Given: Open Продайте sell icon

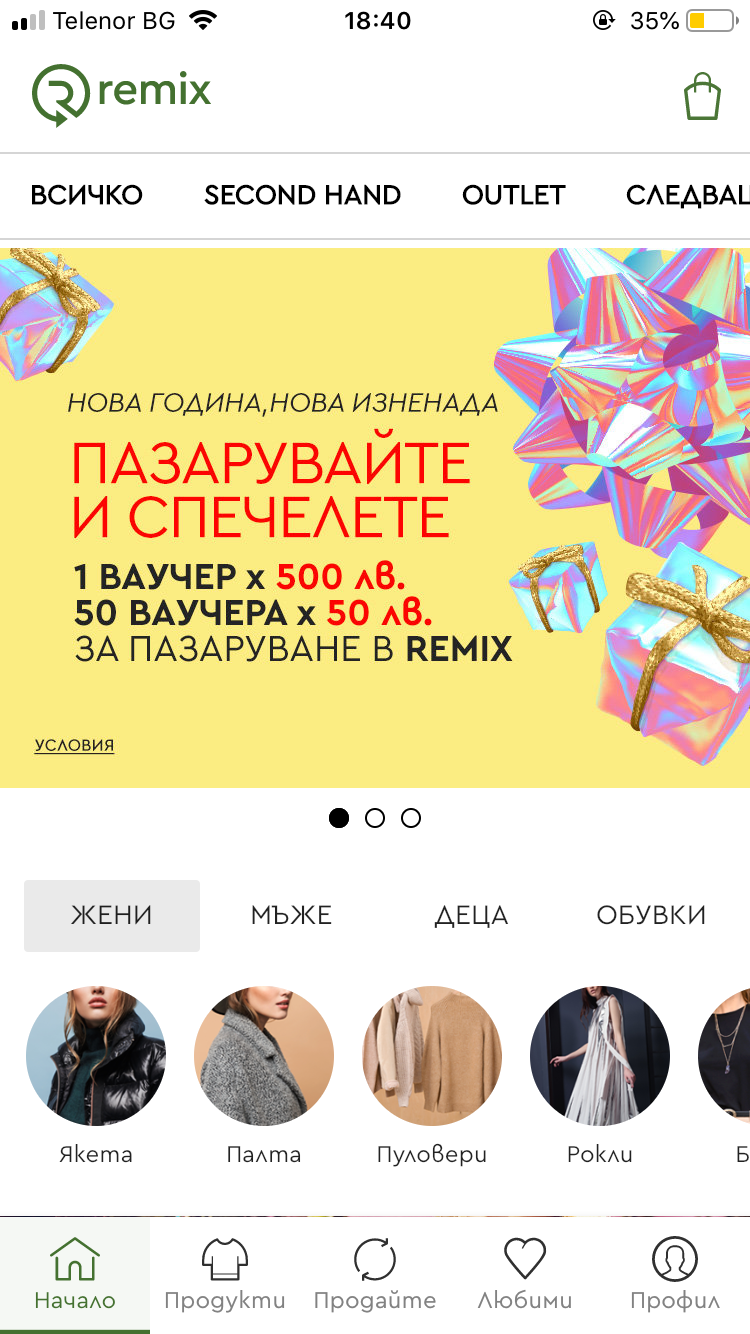Looking at the screenshot, I should (375, 1258).
